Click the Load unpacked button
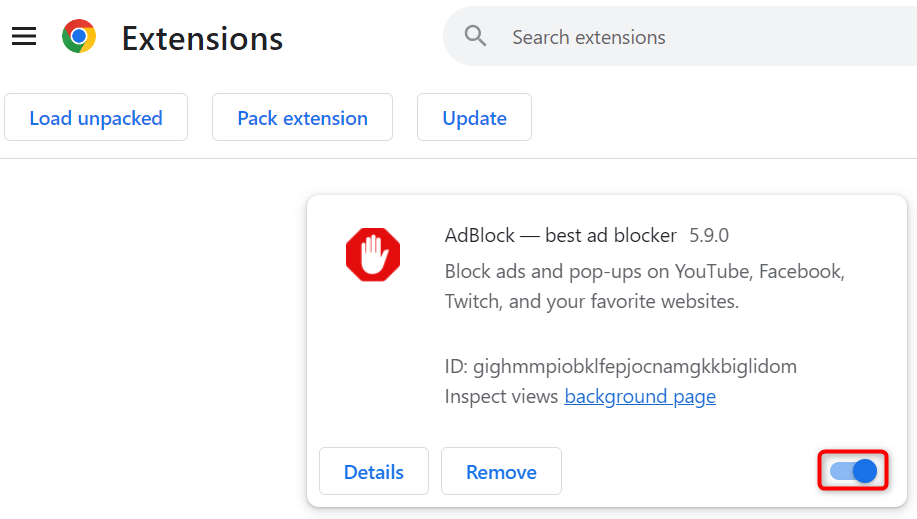 pyautogui.click(x=96, y=118)
